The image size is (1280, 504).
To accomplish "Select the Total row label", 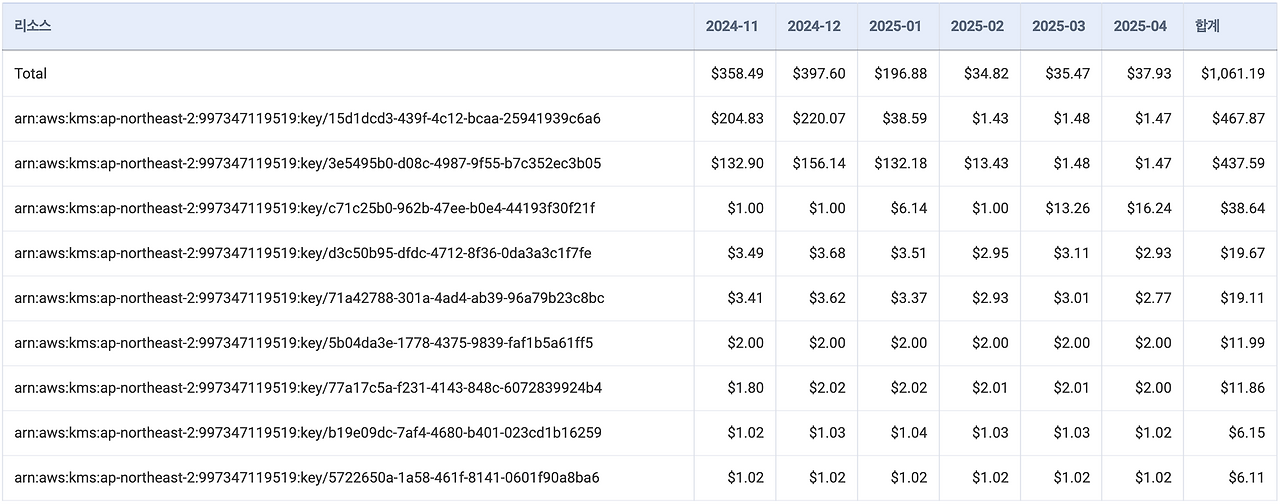I will [31, 73].
